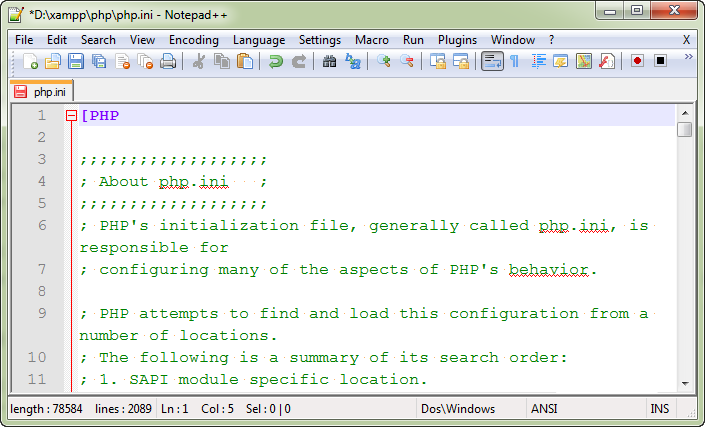Toggle show all characters pilcrow icon

[x=514, y=61]
